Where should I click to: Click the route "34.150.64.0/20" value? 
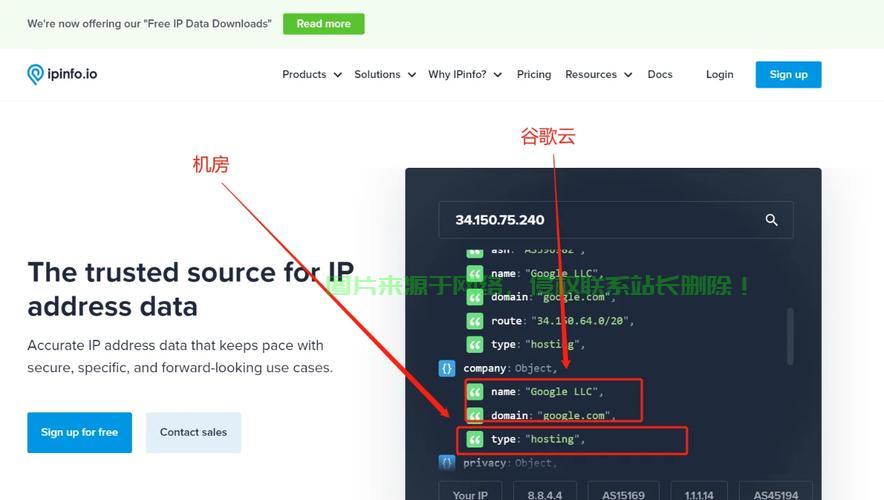pos(580,321)
